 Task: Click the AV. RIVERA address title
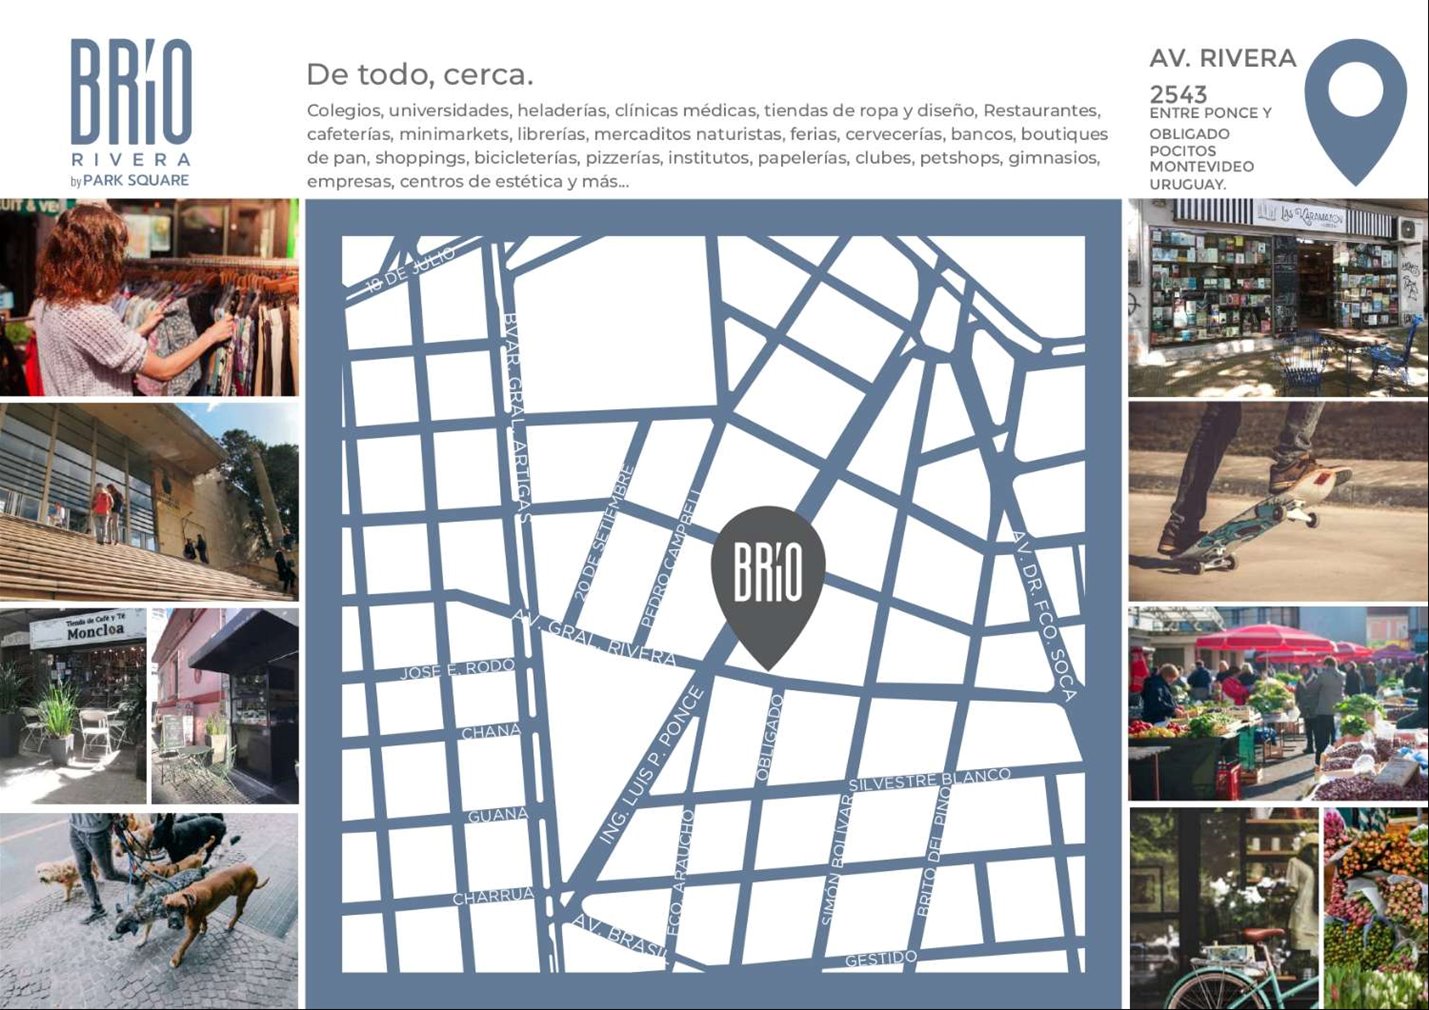click(1222, 59)
